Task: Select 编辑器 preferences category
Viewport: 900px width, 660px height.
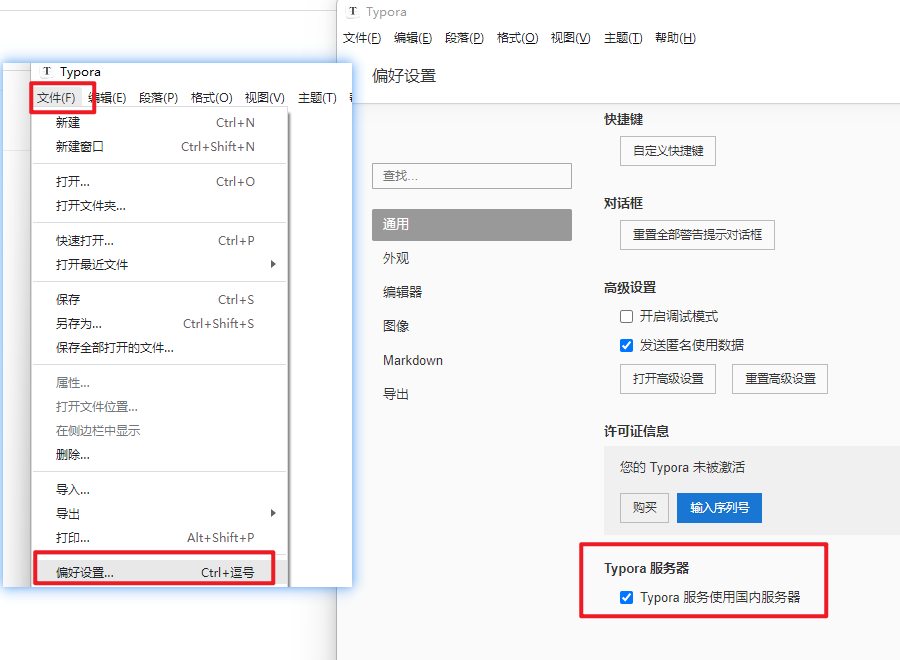Action: (x=472, y=292)
